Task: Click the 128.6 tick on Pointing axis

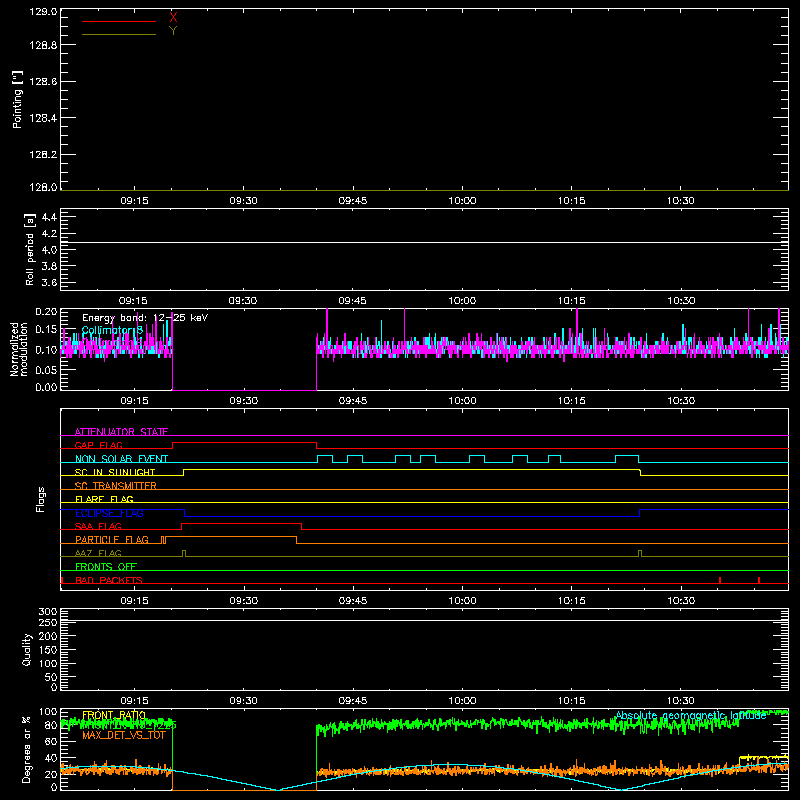Action: coord(43,82)
